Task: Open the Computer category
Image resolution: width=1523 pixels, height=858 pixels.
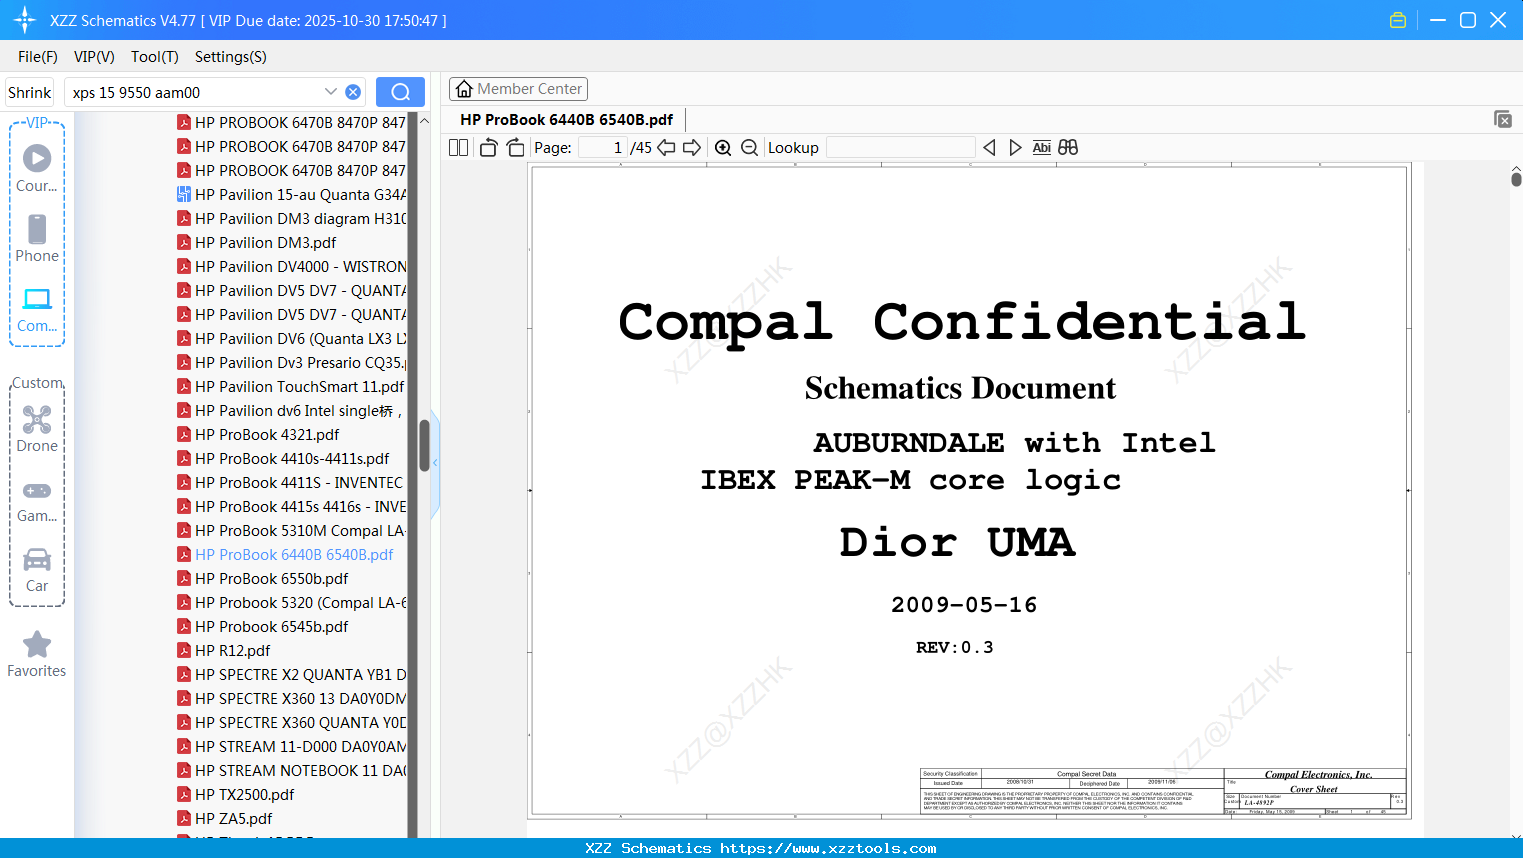Action: tap(37, 309)
